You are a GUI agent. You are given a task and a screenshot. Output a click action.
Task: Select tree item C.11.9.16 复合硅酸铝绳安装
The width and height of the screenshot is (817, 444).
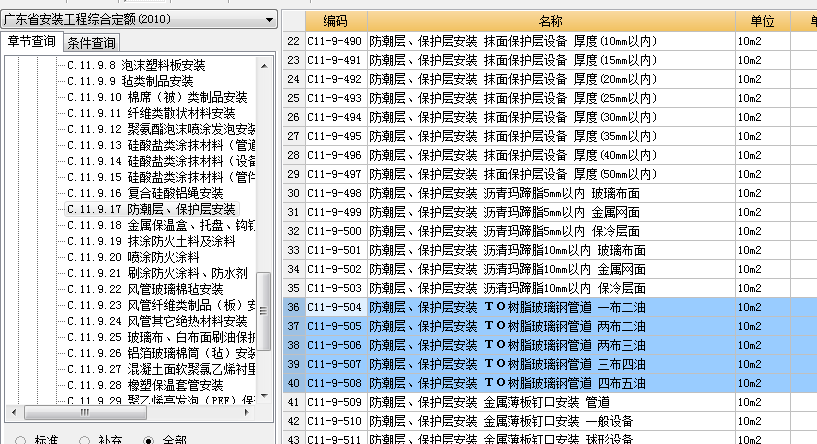coord(145,193)
